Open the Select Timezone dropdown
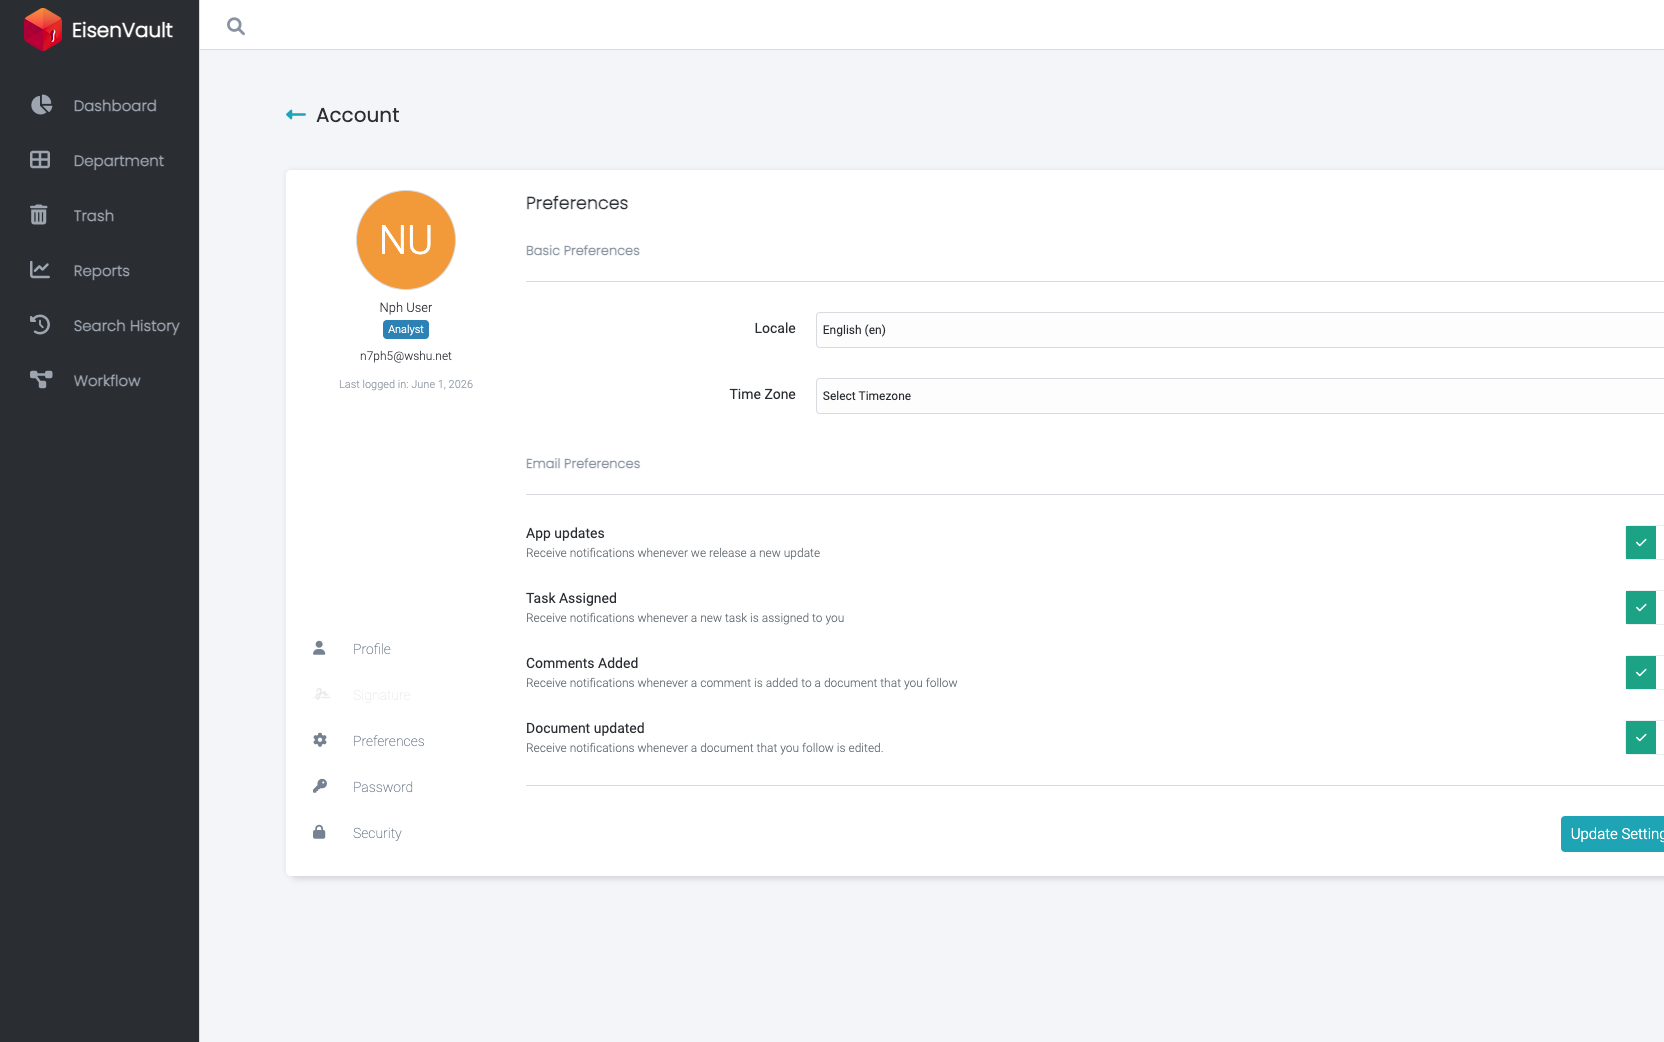 [1240, 396]
